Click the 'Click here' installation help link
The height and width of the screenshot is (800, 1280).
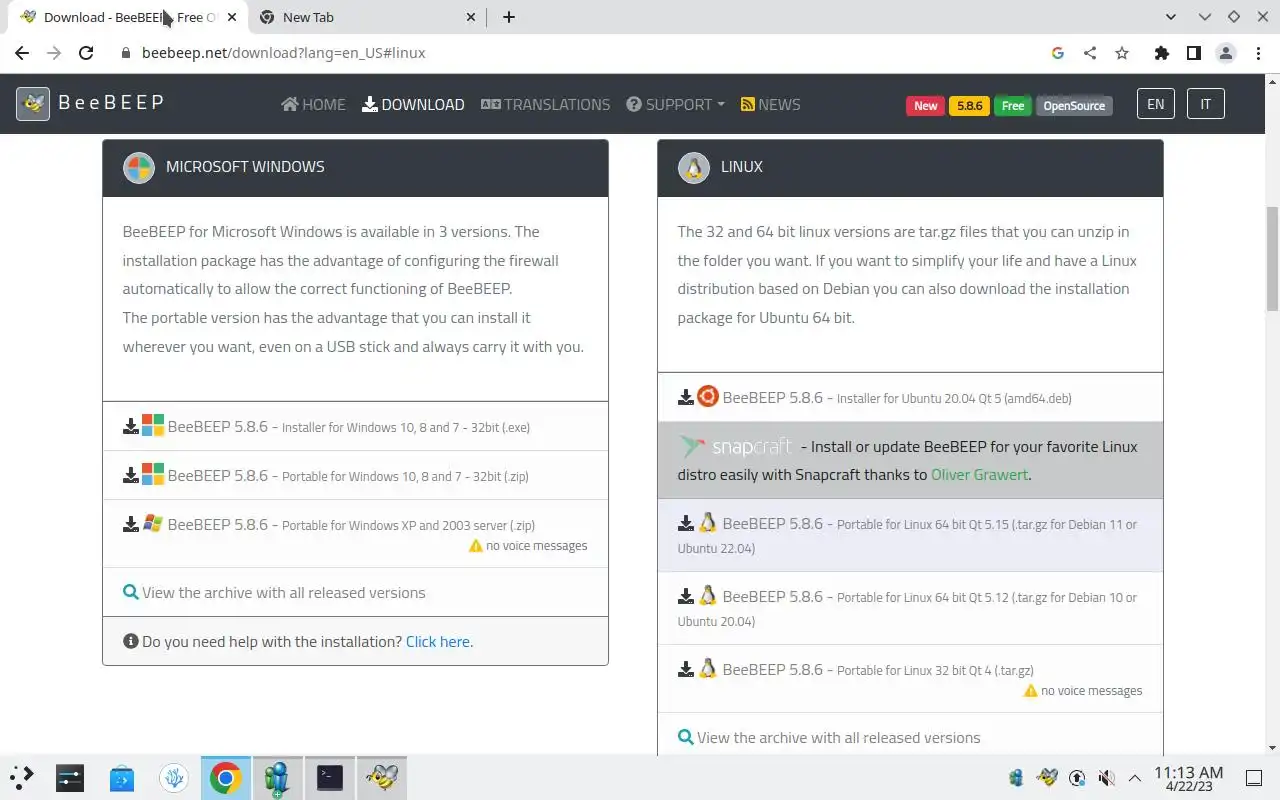pos(438,641)
